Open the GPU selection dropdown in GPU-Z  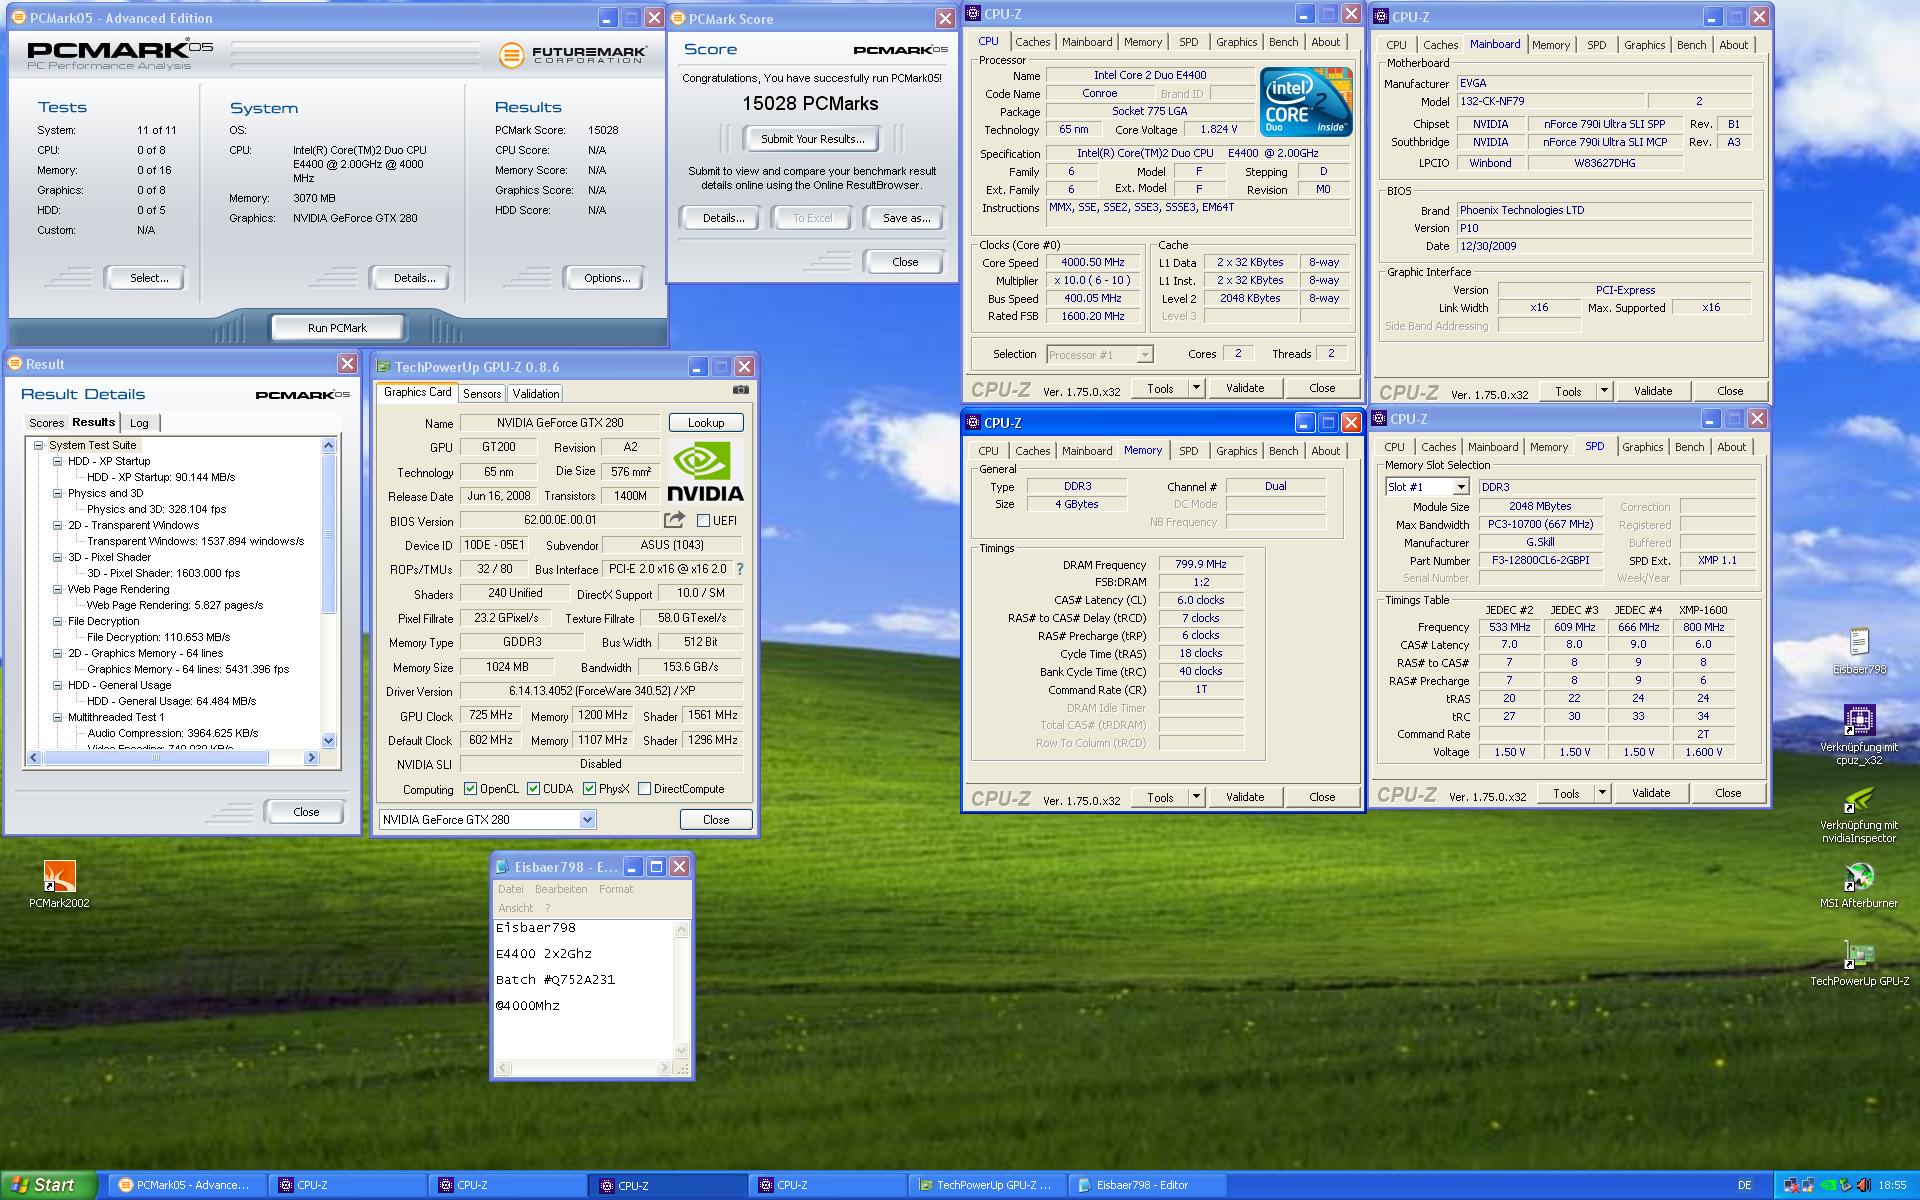[587, 820]
